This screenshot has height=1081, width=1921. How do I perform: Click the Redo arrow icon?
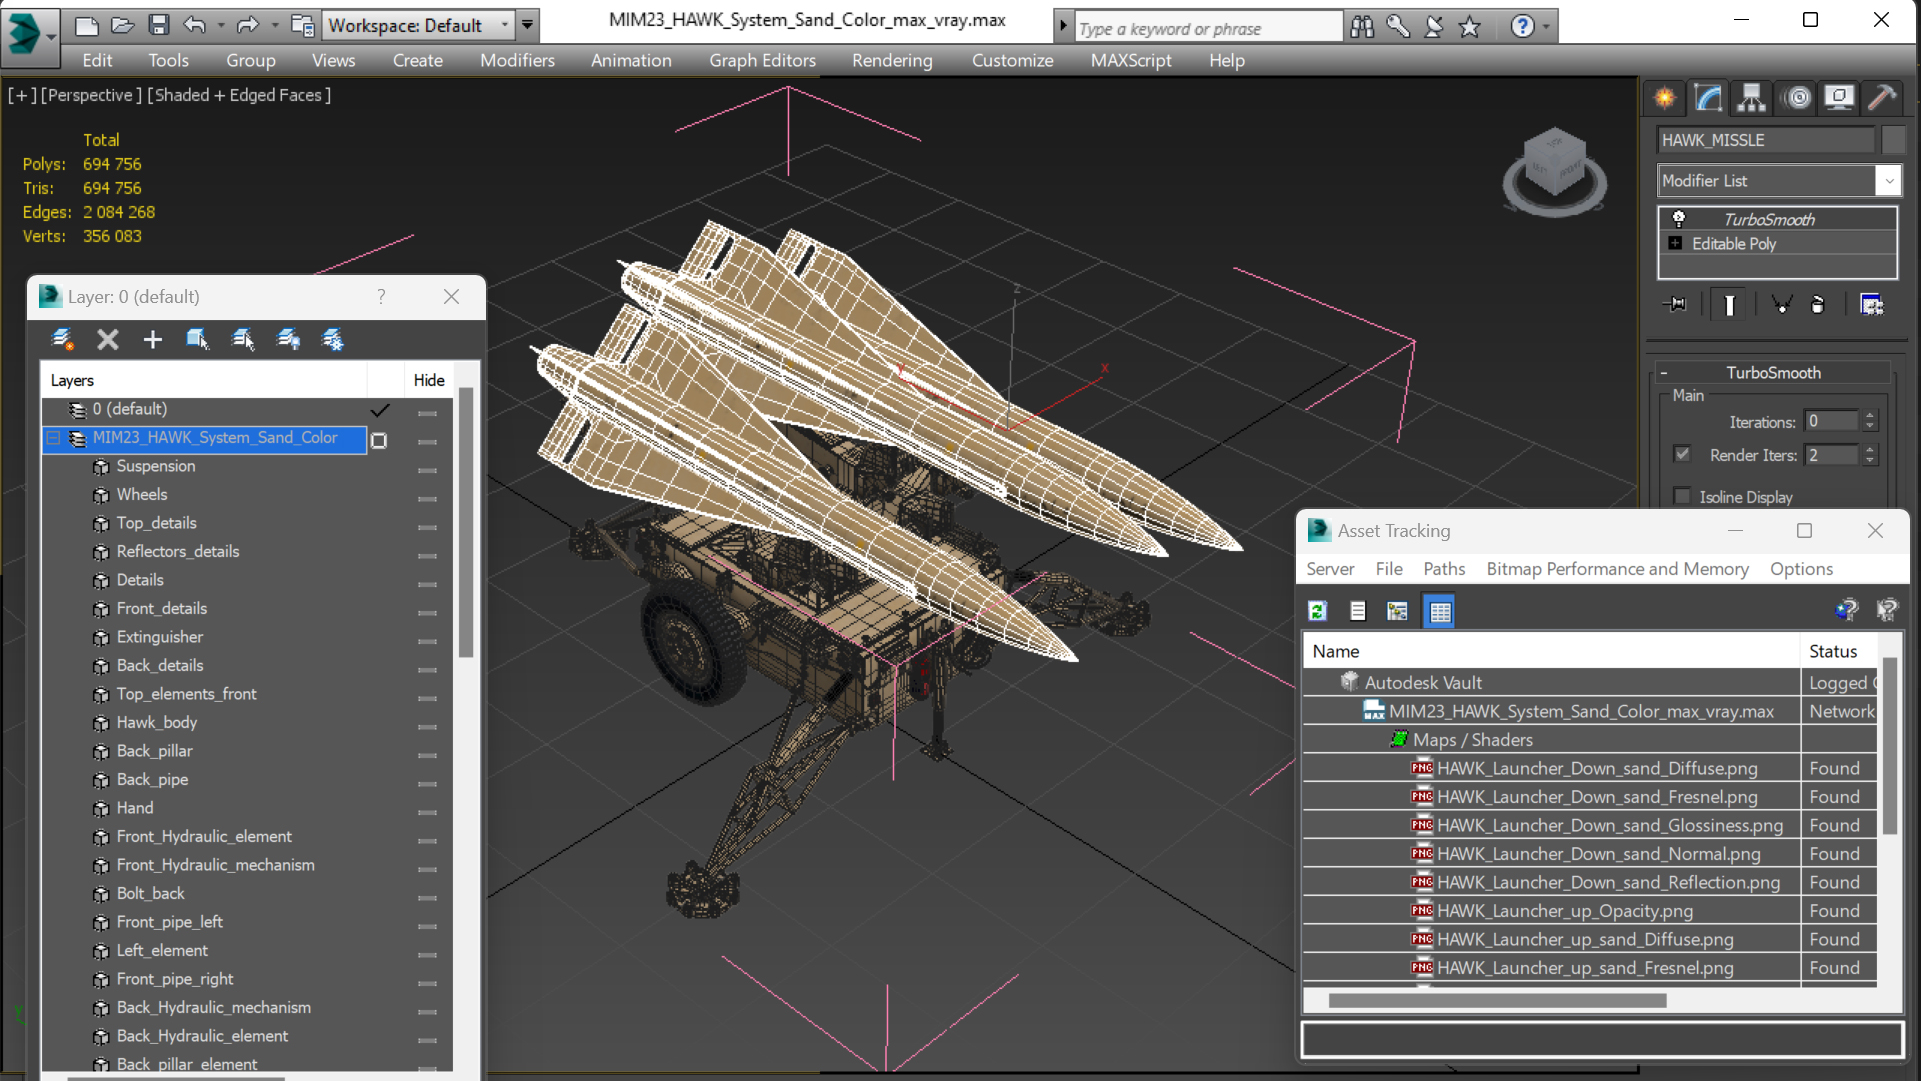[x=247, y=25]
